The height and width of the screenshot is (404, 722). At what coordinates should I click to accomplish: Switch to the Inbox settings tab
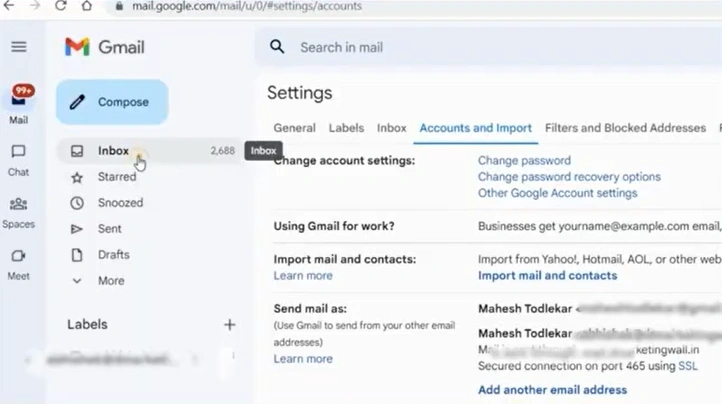[x=391, y=128]
